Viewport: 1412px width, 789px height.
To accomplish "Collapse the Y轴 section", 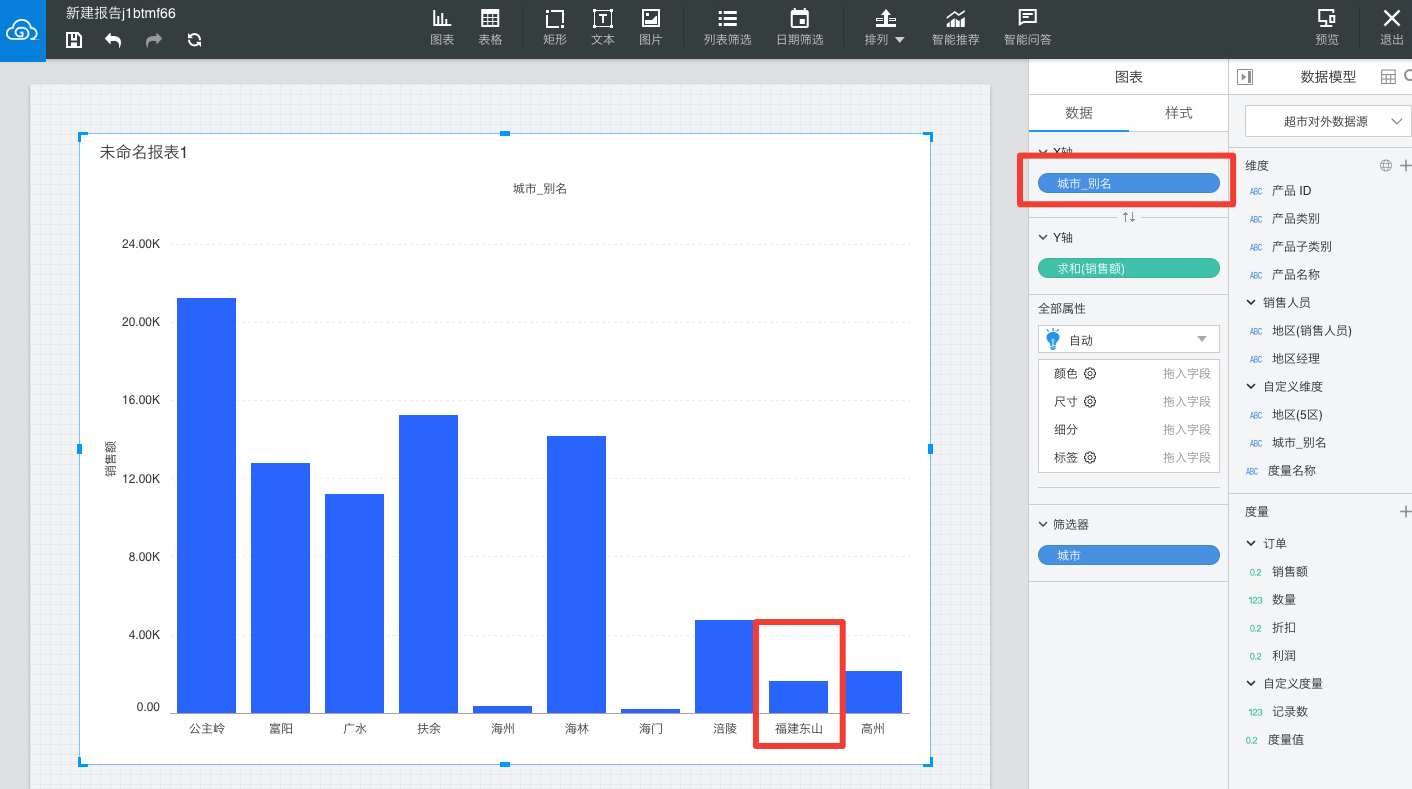I will [x=1044, y=237].
